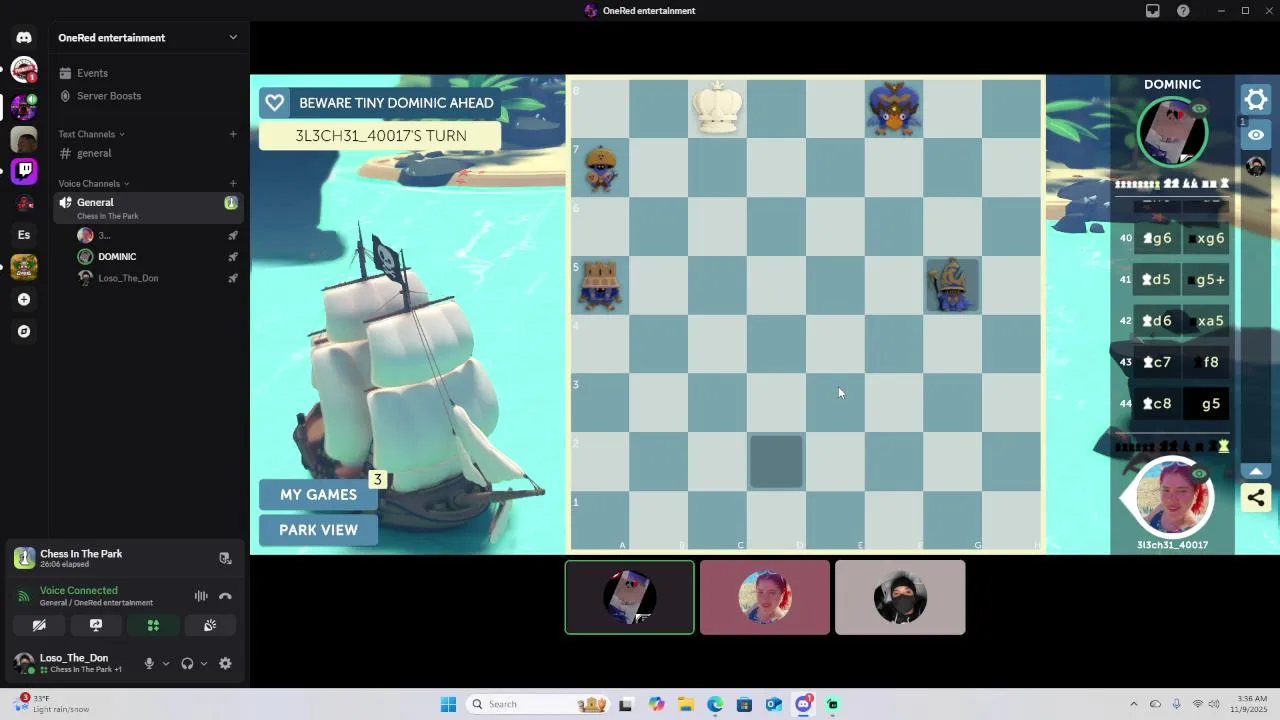
Task: Select the black king piece on f8
Action: pos(894,107)
